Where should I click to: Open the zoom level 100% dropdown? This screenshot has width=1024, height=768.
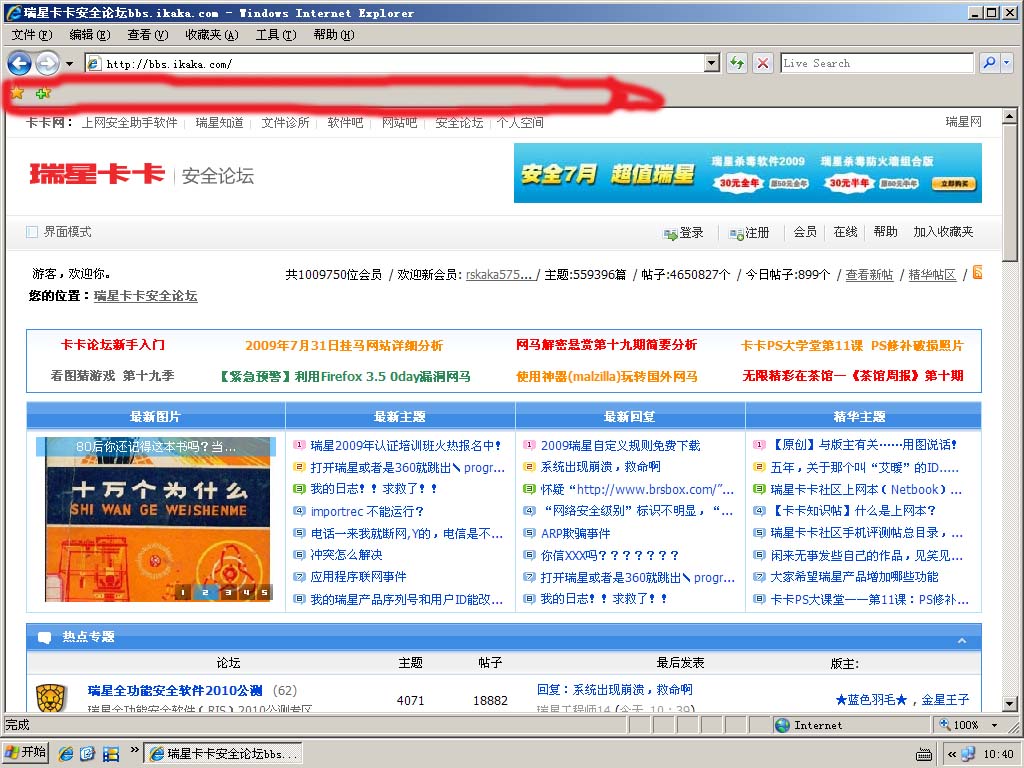click(995, 725)
